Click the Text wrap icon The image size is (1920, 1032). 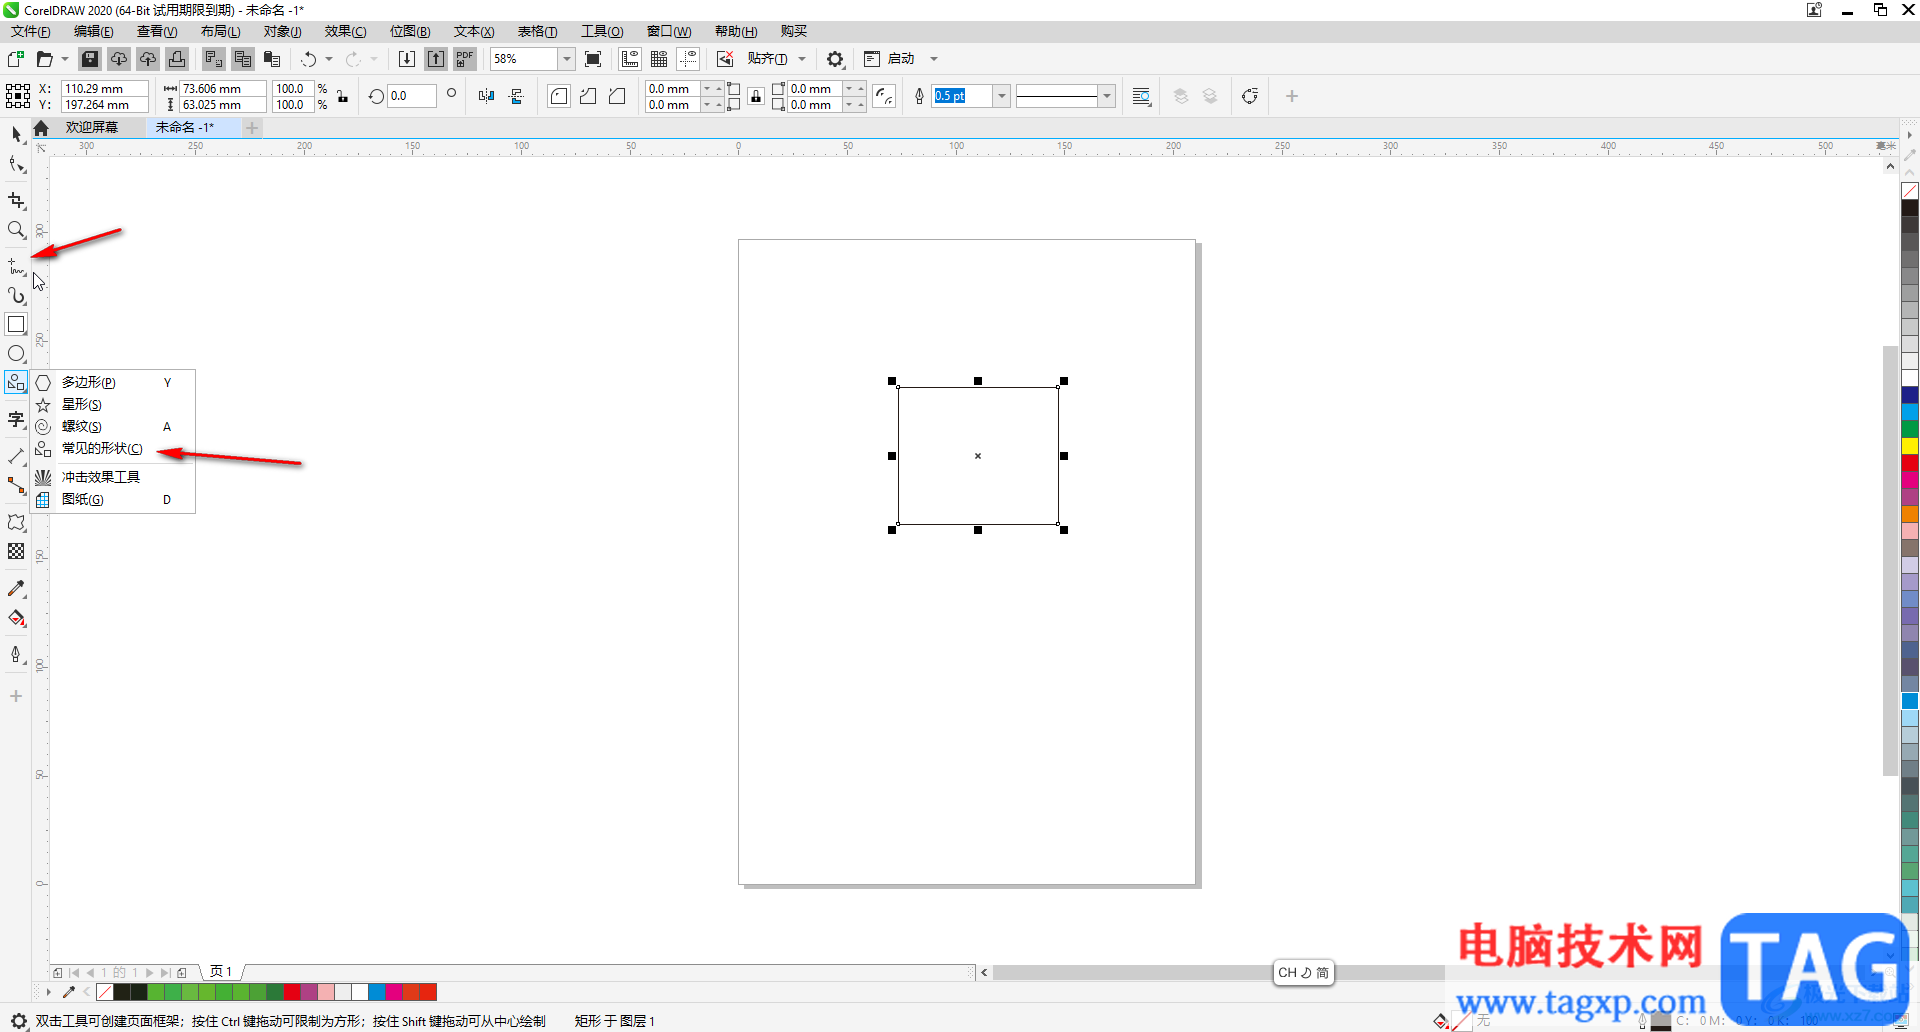[x=1141, y=96]
